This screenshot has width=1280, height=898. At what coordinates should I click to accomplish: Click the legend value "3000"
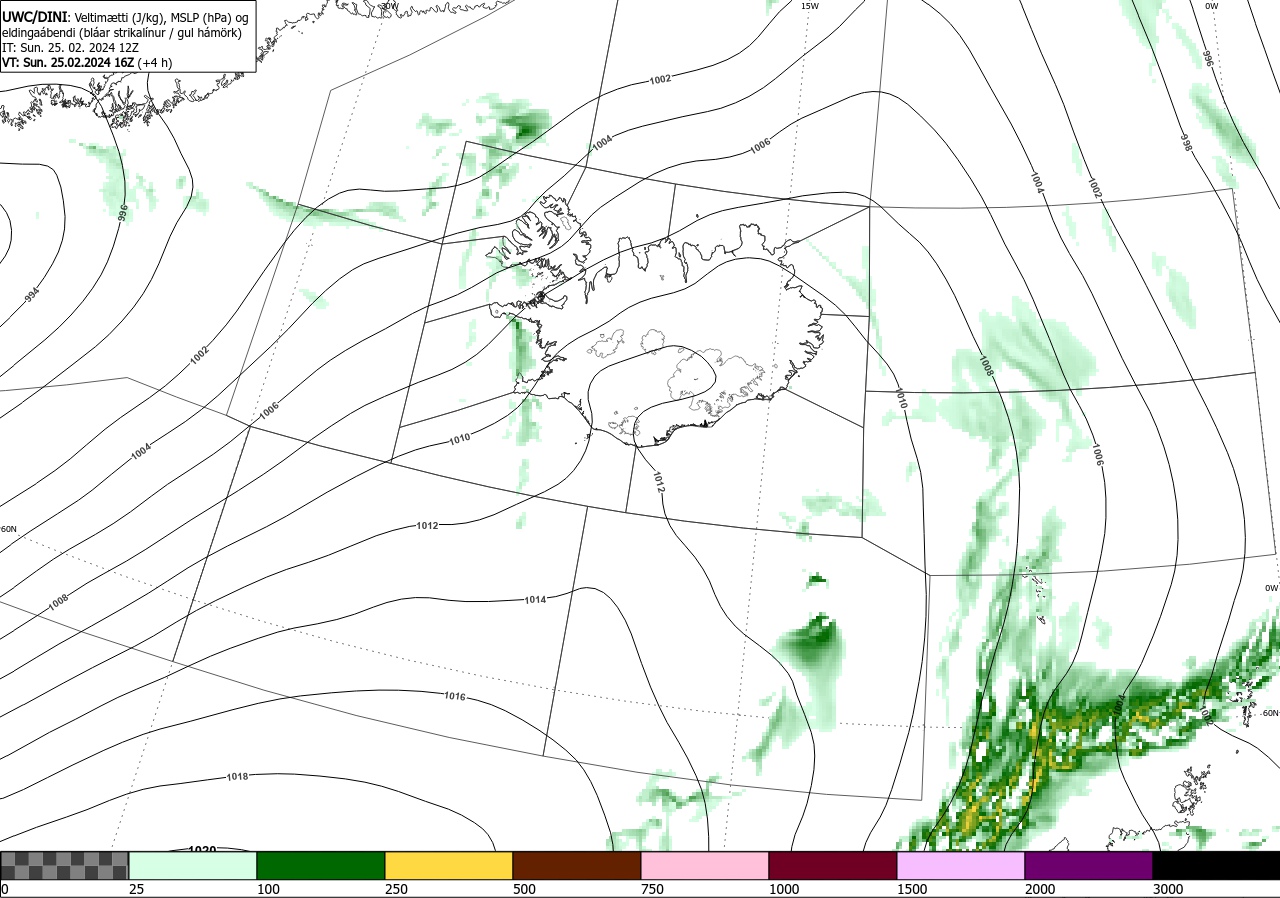click(1168, 889)
